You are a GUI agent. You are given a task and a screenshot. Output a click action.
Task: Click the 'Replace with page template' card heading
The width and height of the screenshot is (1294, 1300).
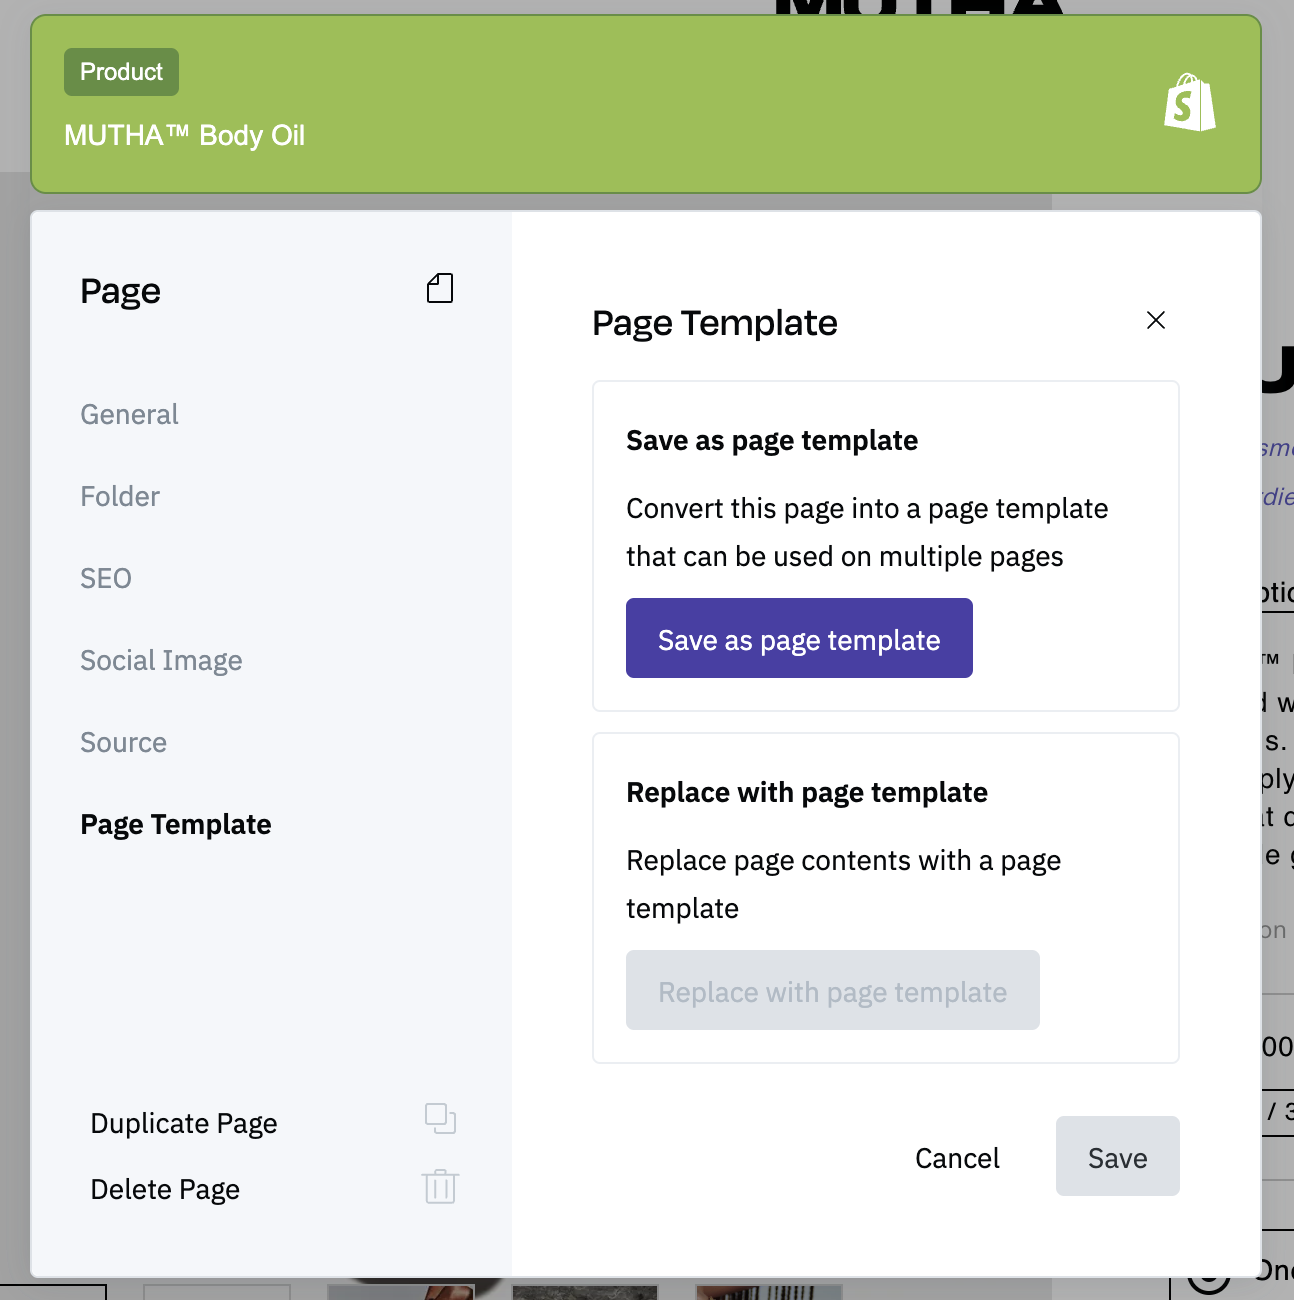point(807,792)
